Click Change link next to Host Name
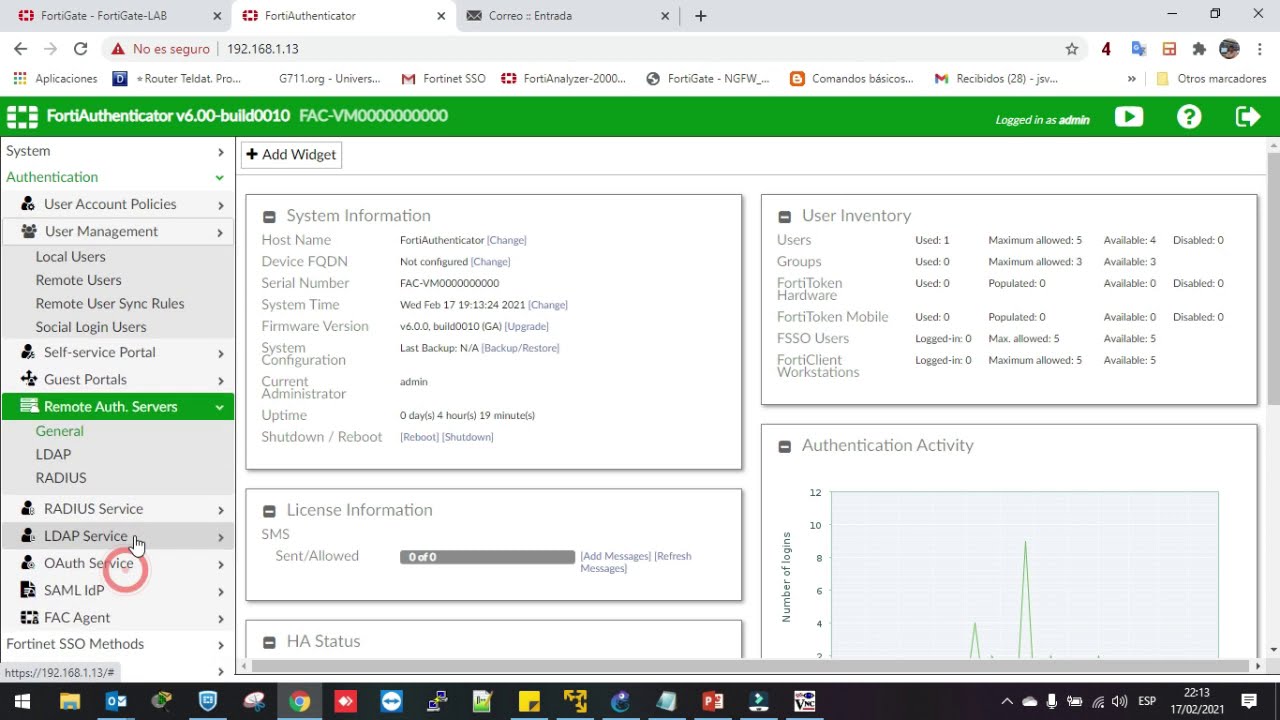This screenshot has height=720, width=1280. tap(506, 240)
